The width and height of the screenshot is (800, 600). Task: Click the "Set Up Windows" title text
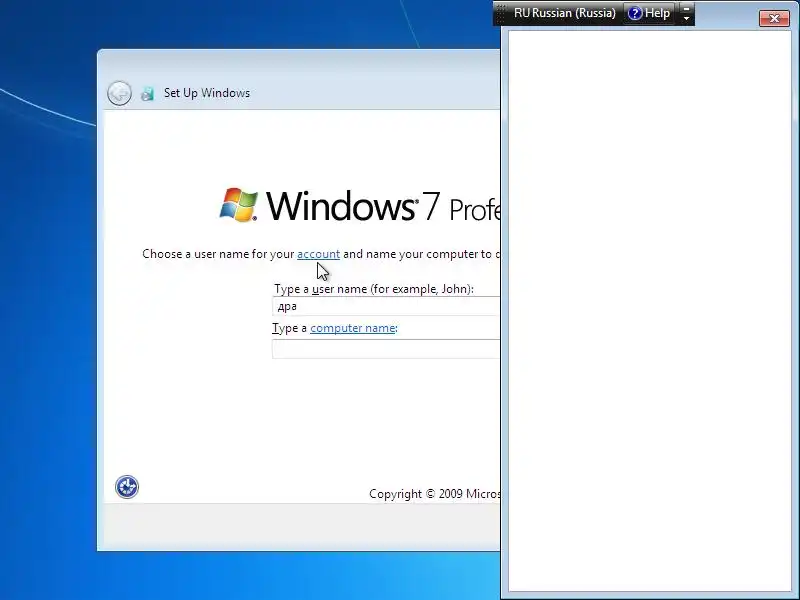coord(207,93)
